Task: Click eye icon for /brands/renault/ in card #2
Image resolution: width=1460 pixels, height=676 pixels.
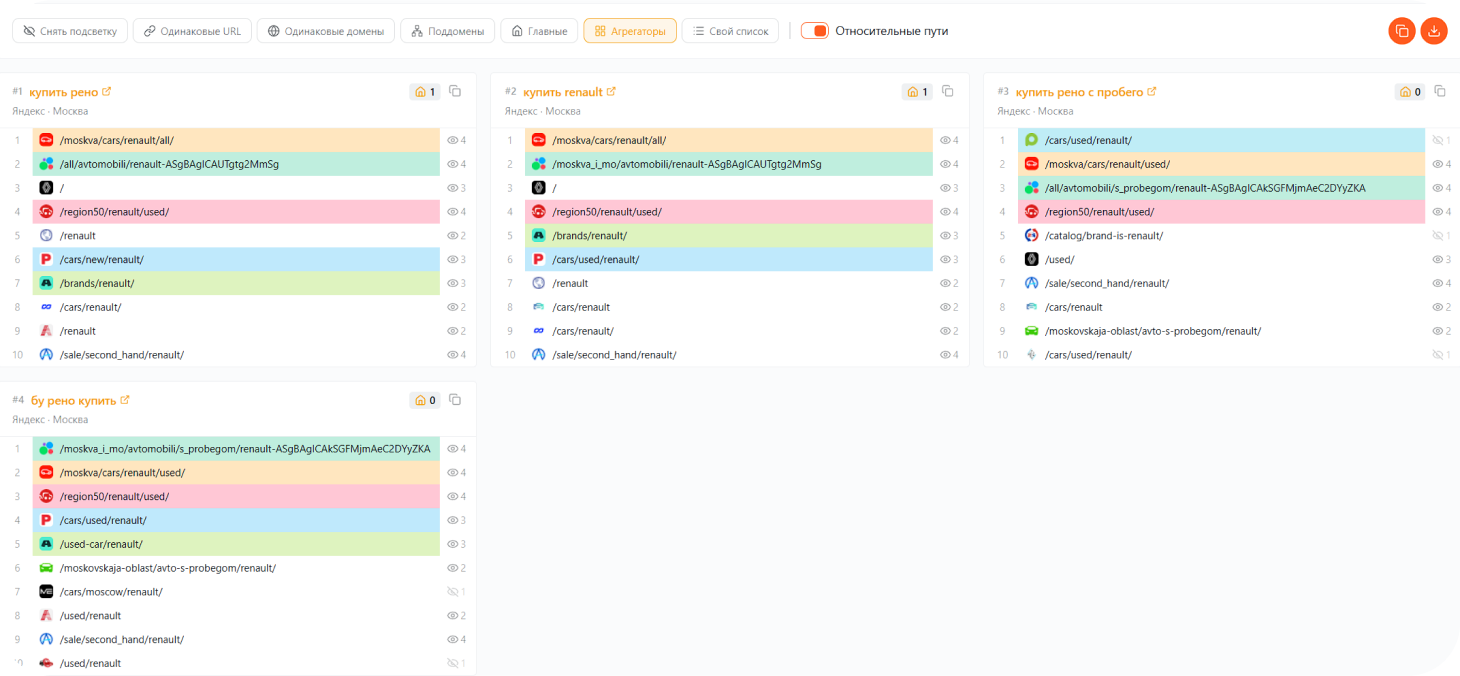Action: pos(945,236)
